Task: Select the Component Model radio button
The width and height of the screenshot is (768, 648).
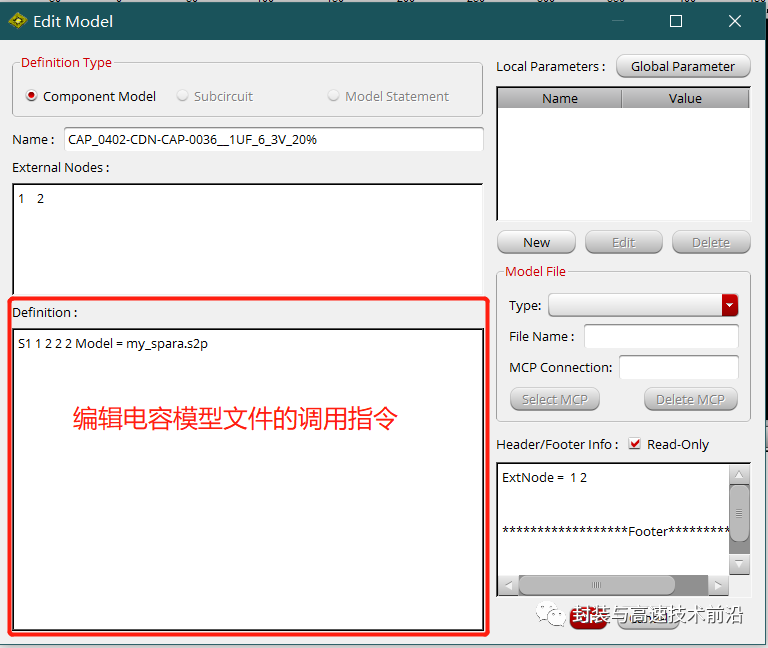Action: (x=31, y=96)
